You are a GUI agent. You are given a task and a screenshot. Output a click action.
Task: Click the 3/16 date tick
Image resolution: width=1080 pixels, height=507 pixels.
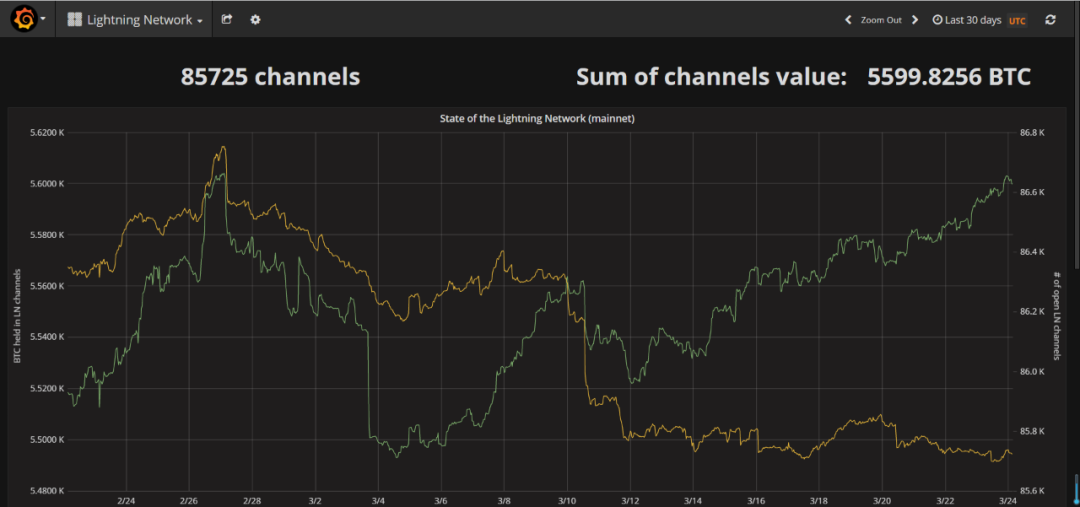click(756, 501)
